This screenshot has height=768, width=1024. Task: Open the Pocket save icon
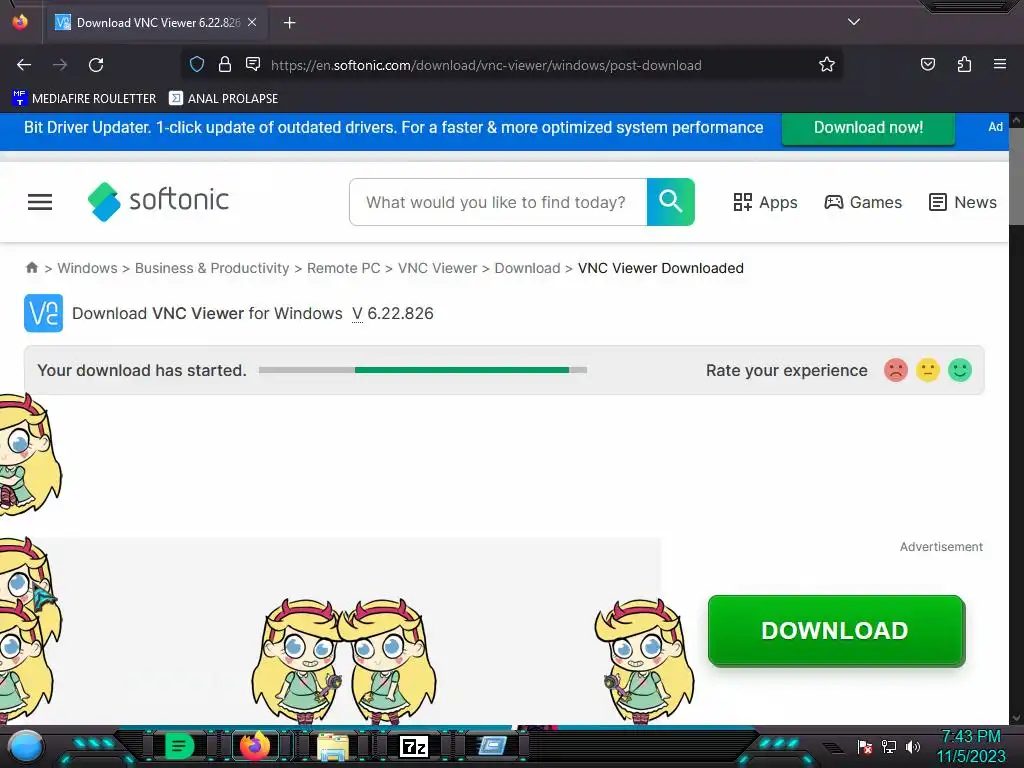pos(927,64)
